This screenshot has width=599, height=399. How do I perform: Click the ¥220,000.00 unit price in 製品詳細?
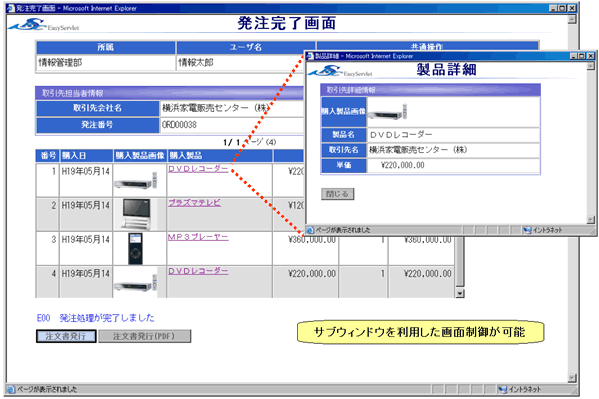[403, 165]
